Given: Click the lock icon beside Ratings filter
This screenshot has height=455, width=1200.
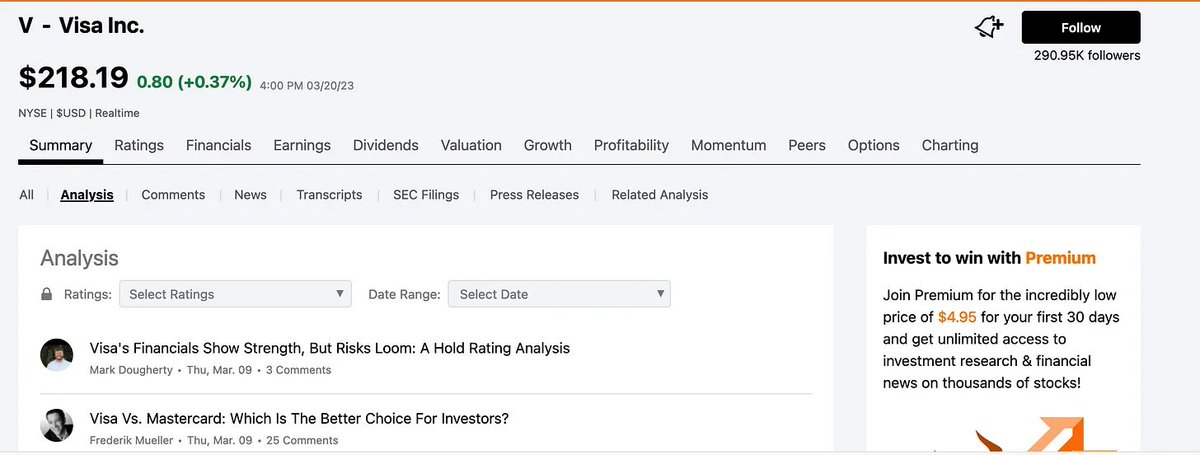Looking at the screenshot, I should (46, 294).
